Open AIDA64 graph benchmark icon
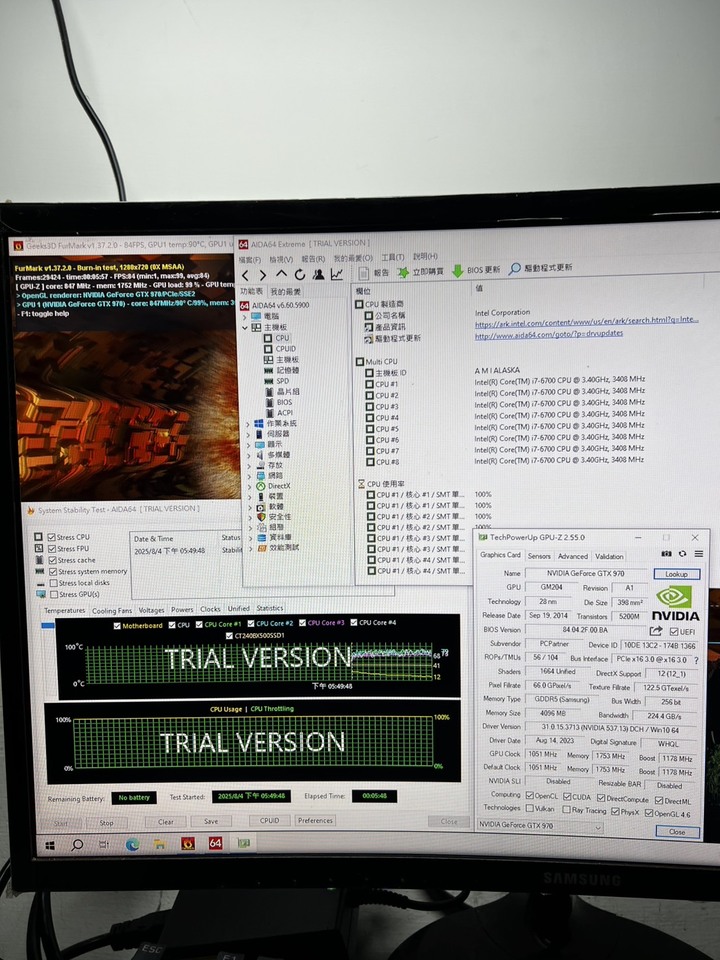720x960 pixels. [337, 274]
